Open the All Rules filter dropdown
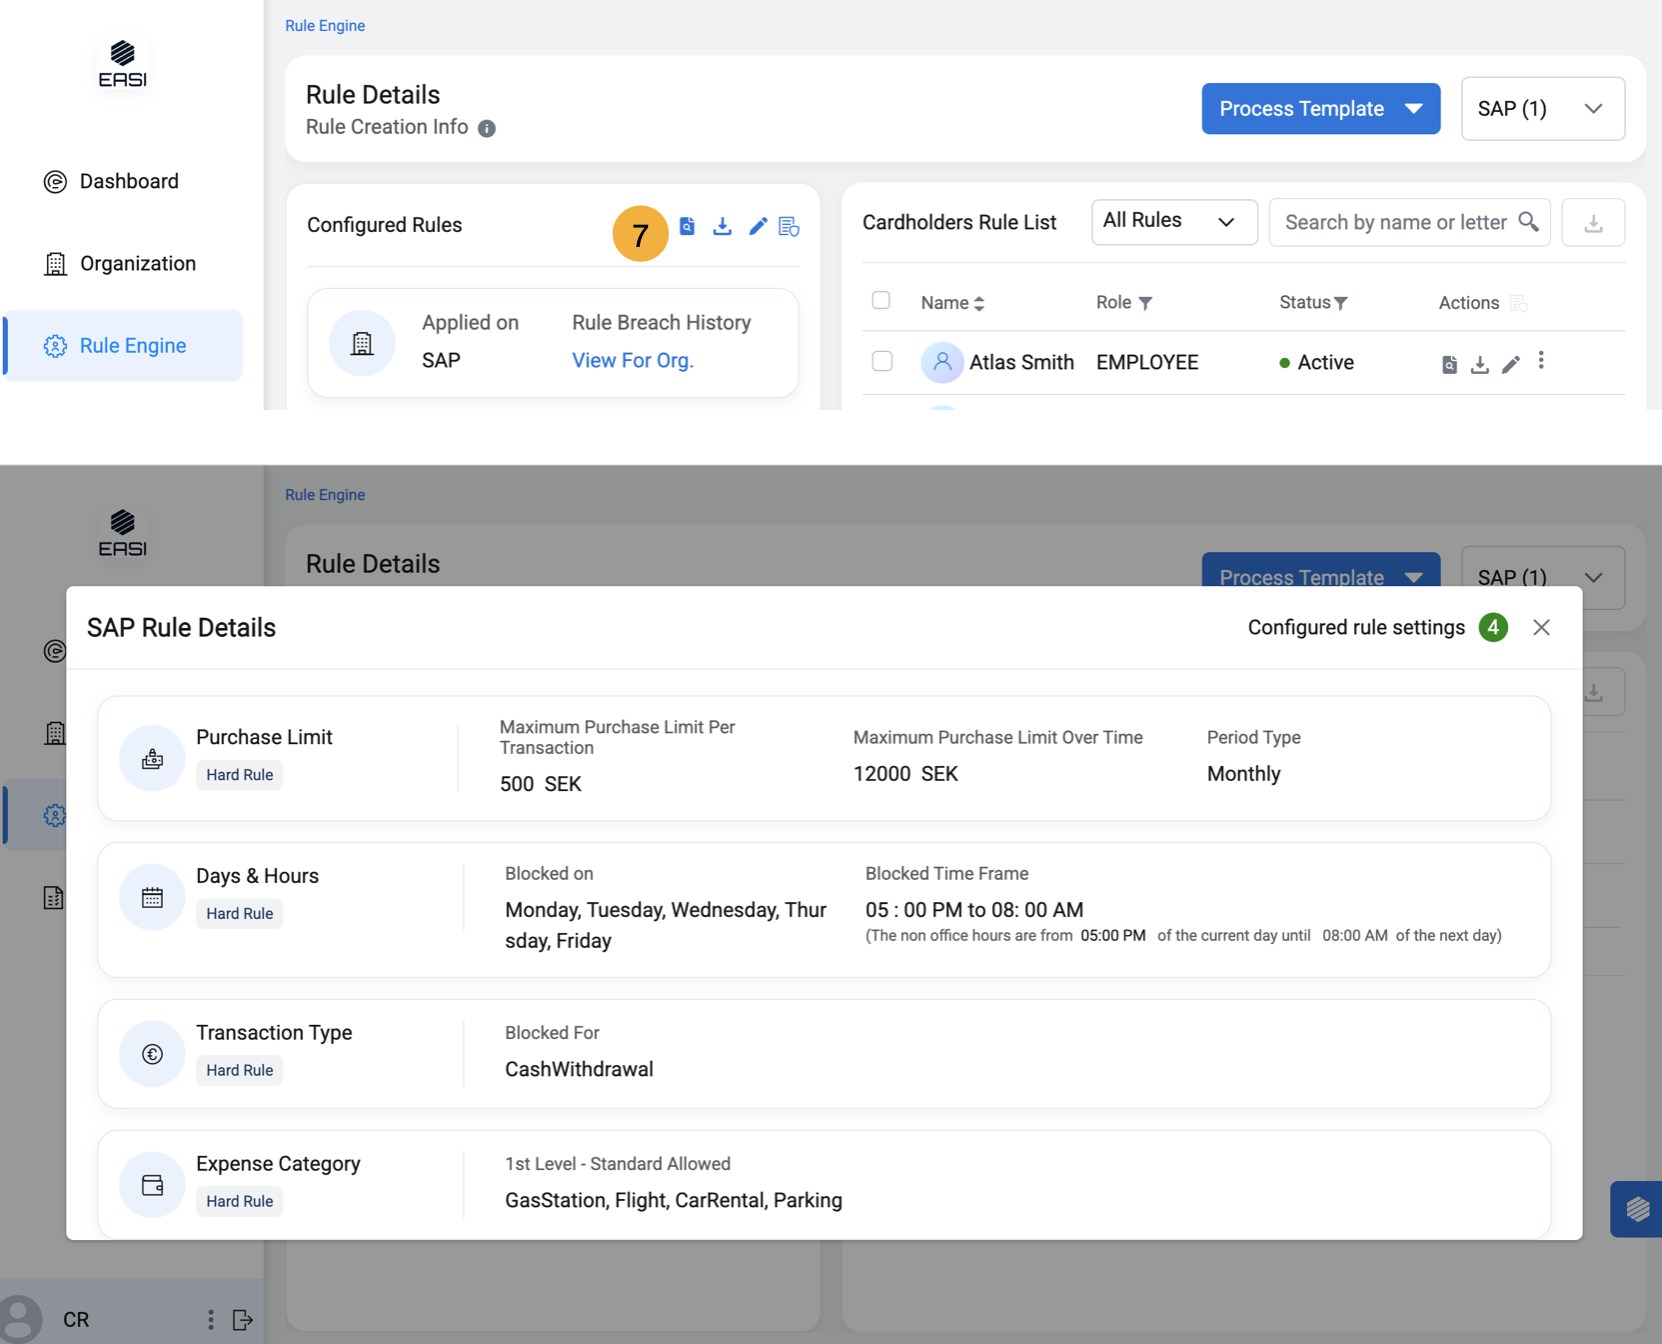This screenshot has width=1662, height=1344. coord(1173,221)
